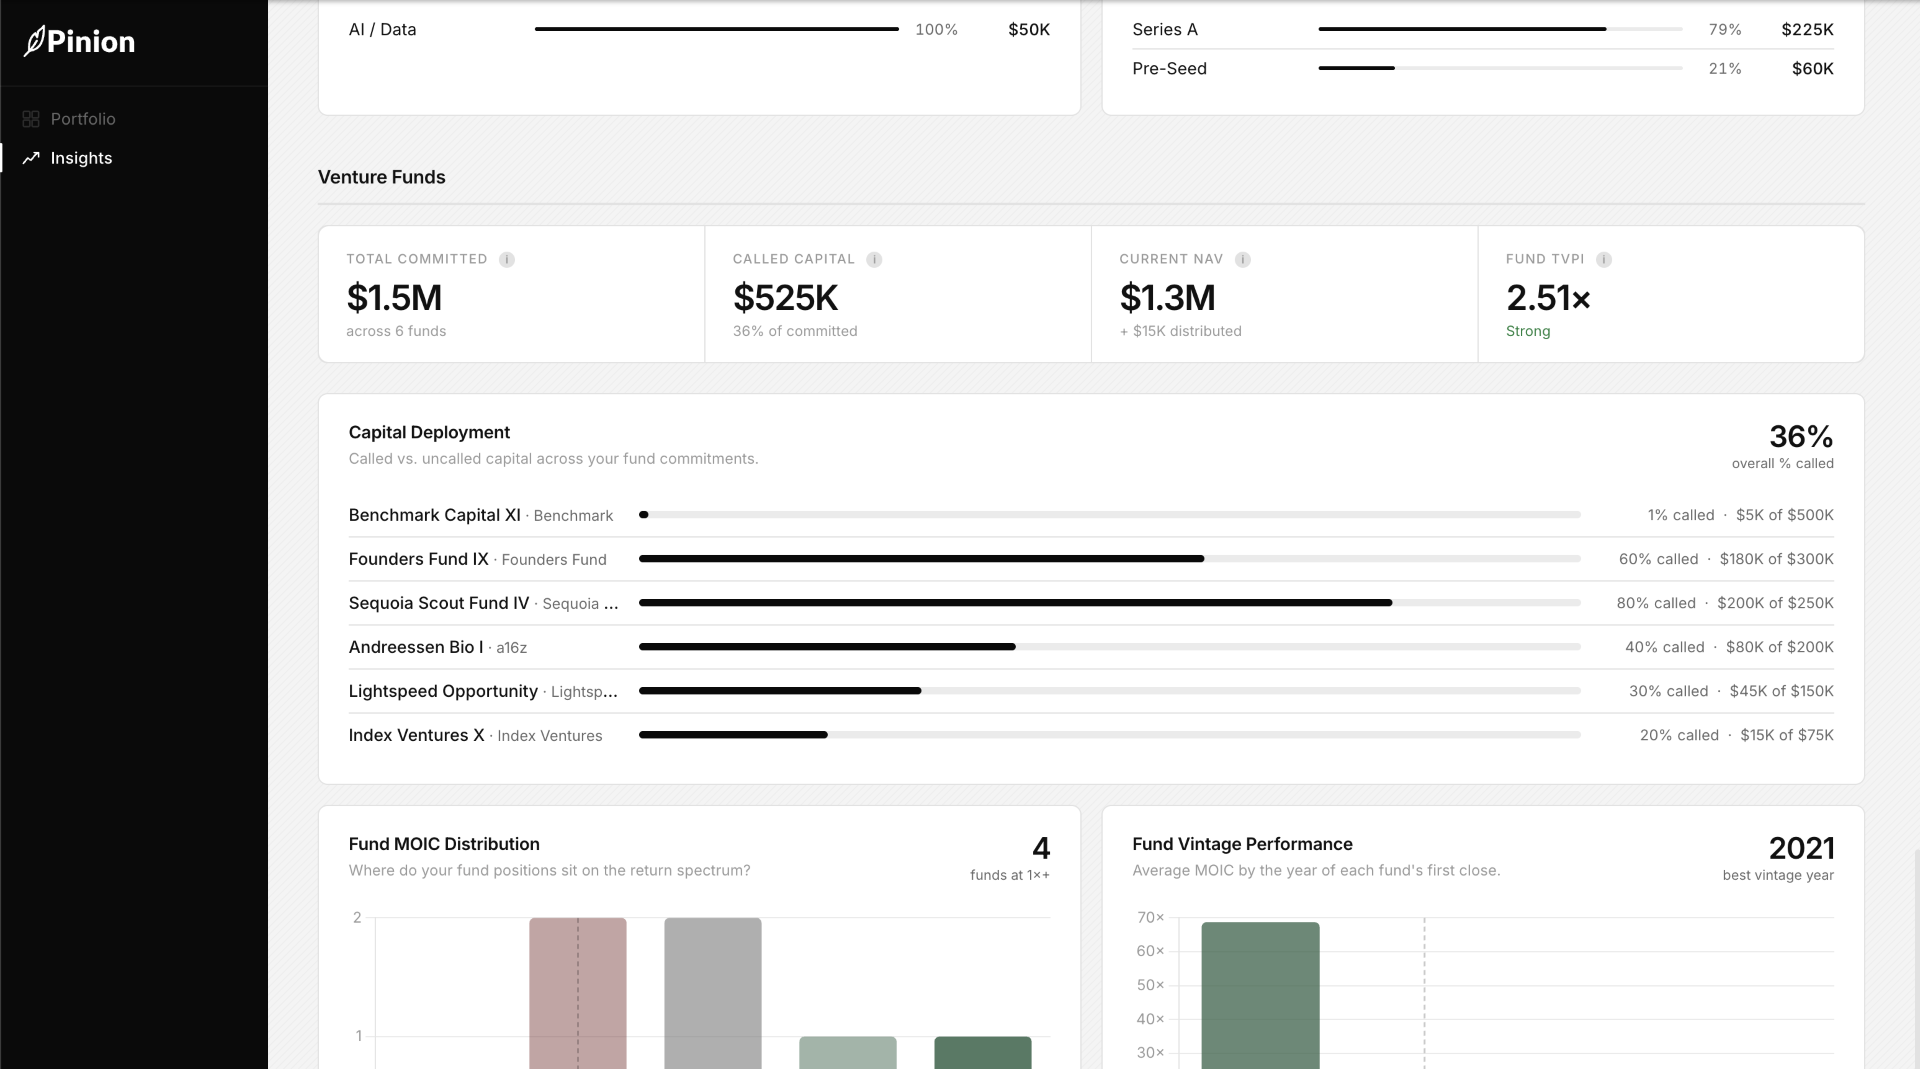1920x1069 pixels.
Task: Click the Pre-Seed allocation bar
Action: pyautogui.click(x=1500, y=68)
